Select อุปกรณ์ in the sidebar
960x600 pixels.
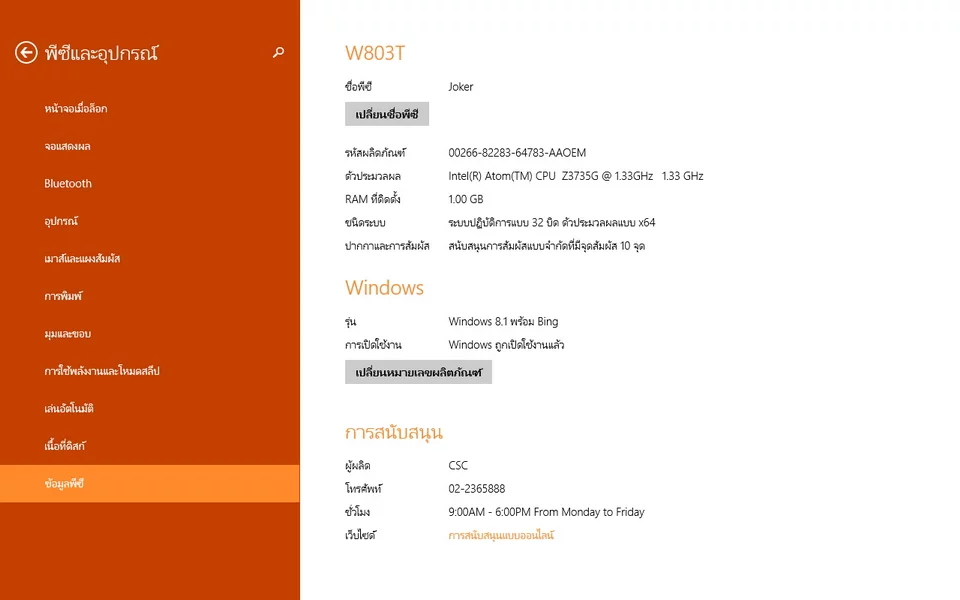[x=61, y=221]
